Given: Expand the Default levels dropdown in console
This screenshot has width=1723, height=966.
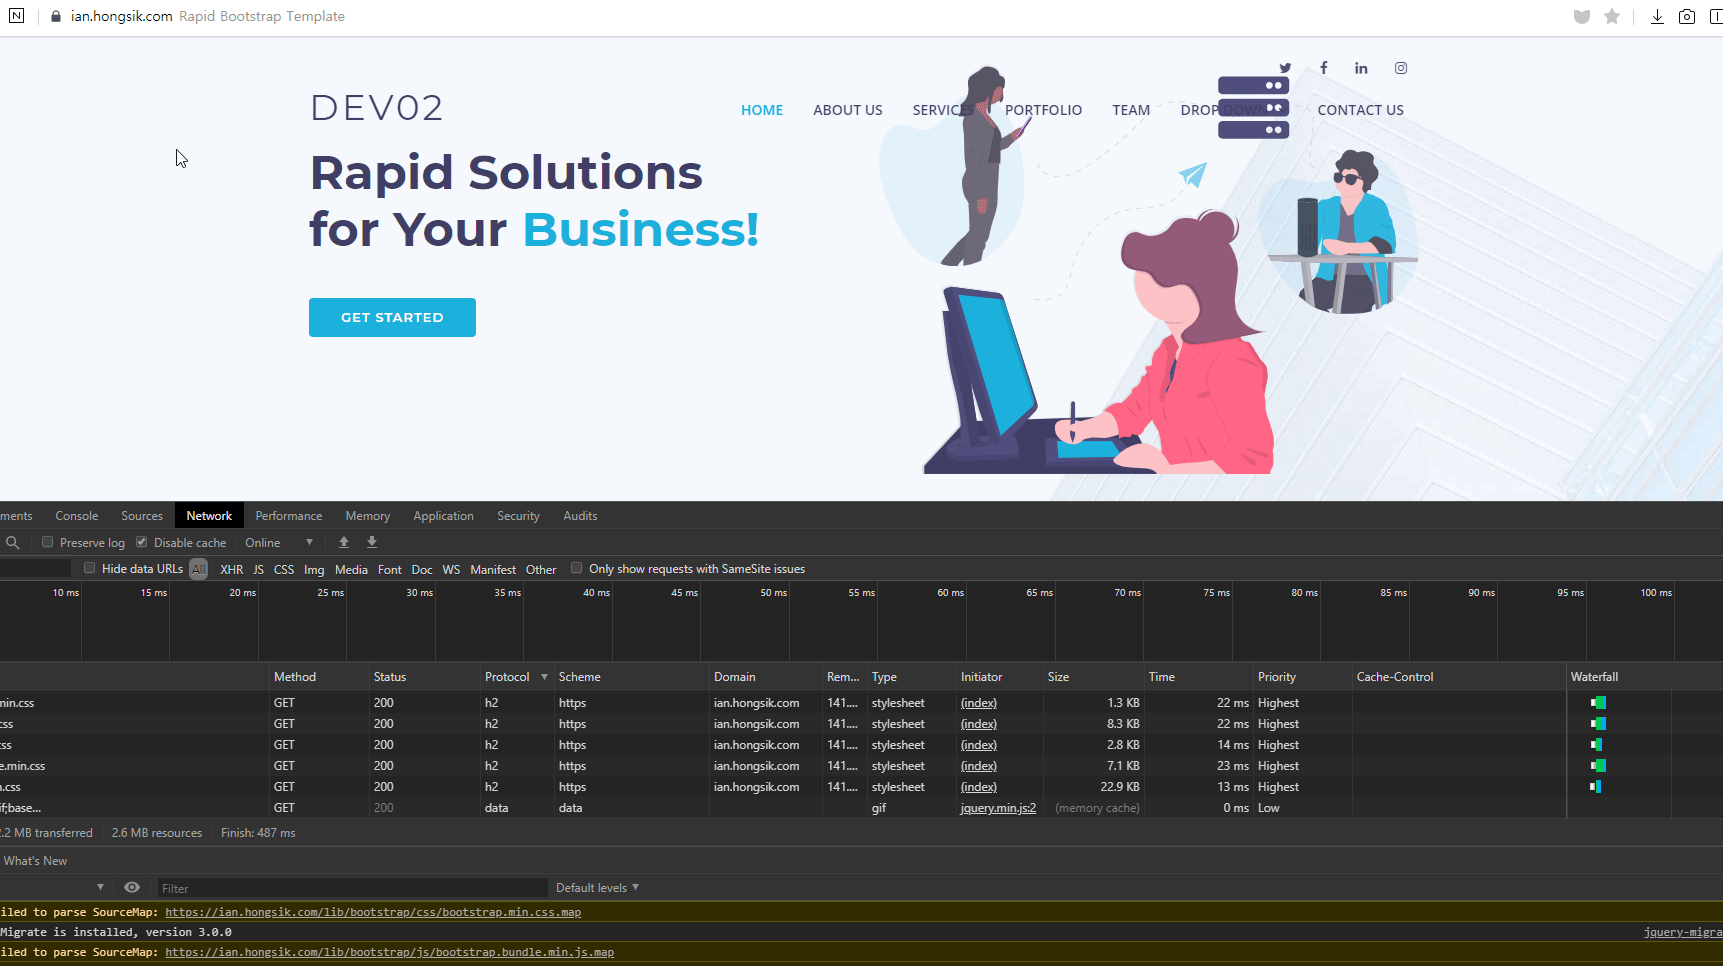Looking at the screenshot, I should click(597, 887).
